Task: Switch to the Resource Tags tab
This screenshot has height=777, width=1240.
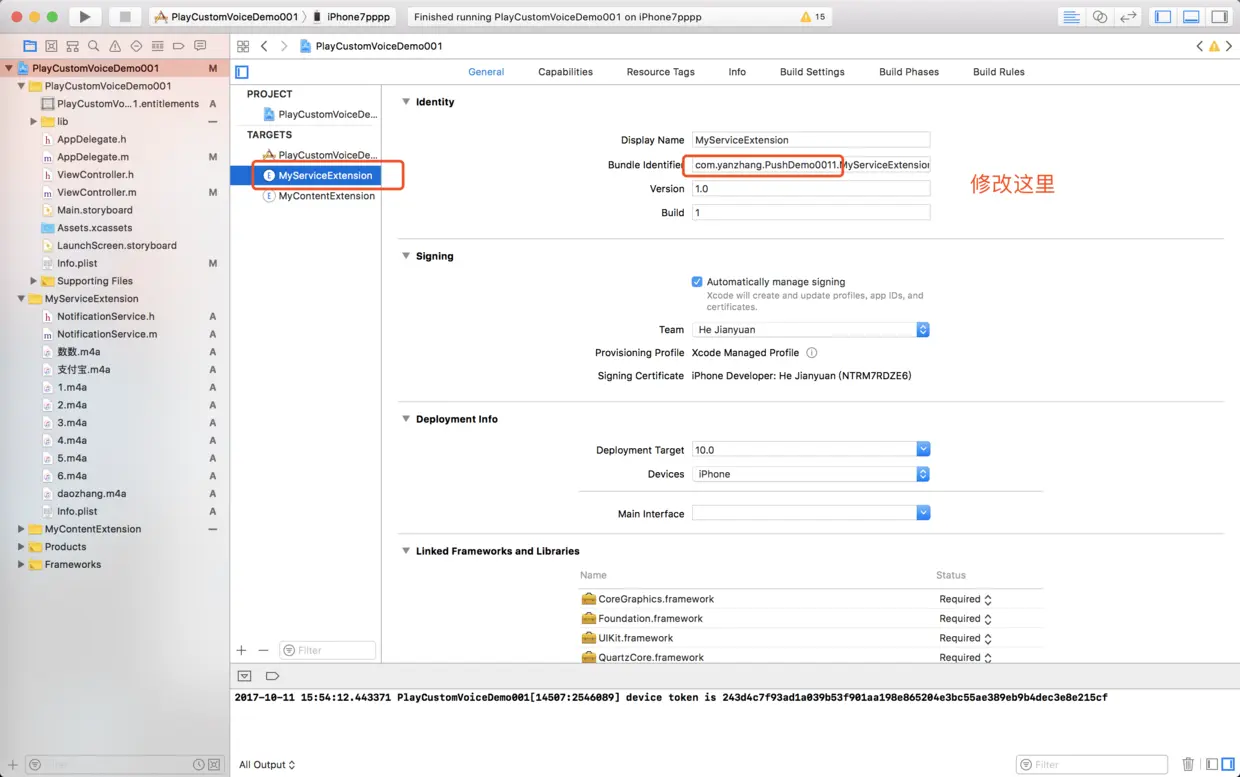Action: click(660, 72)
